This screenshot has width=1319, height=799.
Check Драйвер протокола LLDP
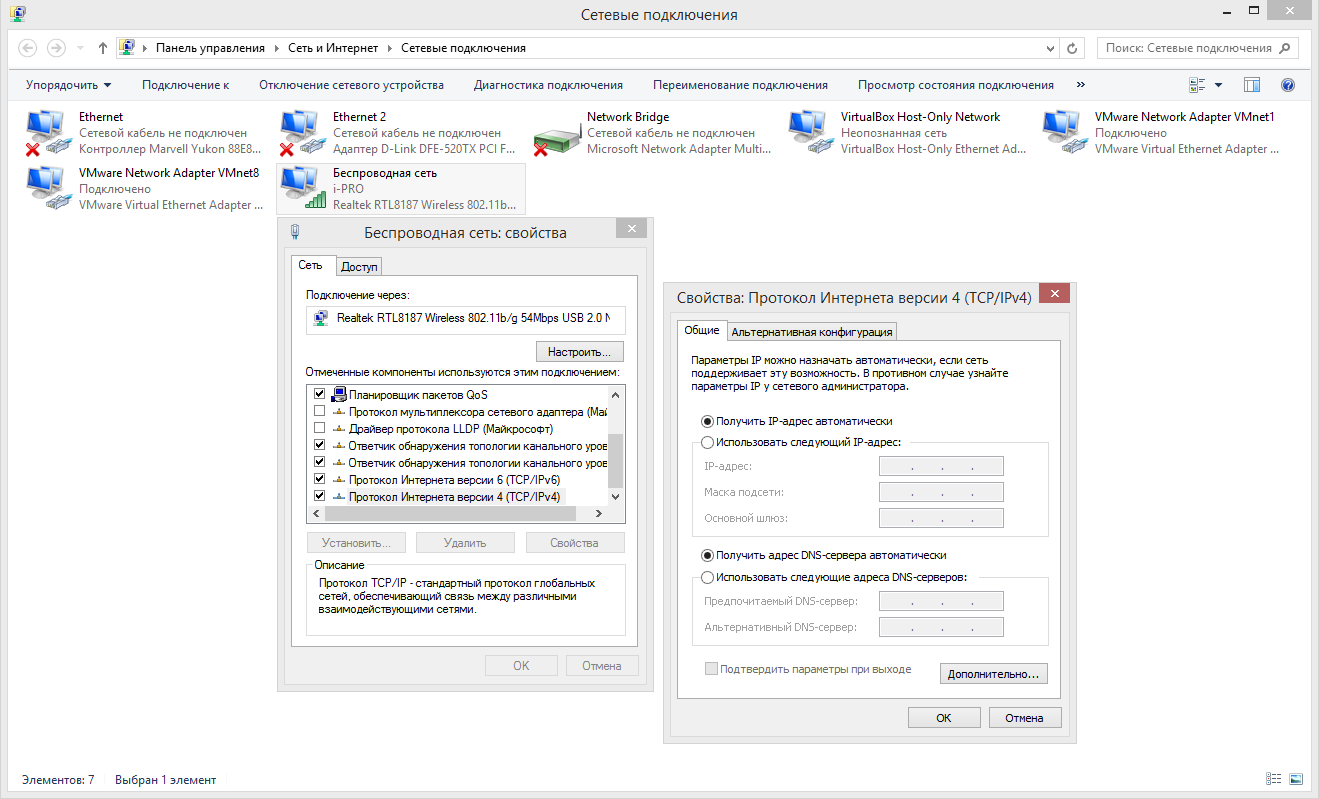click(x=319, y=428)
